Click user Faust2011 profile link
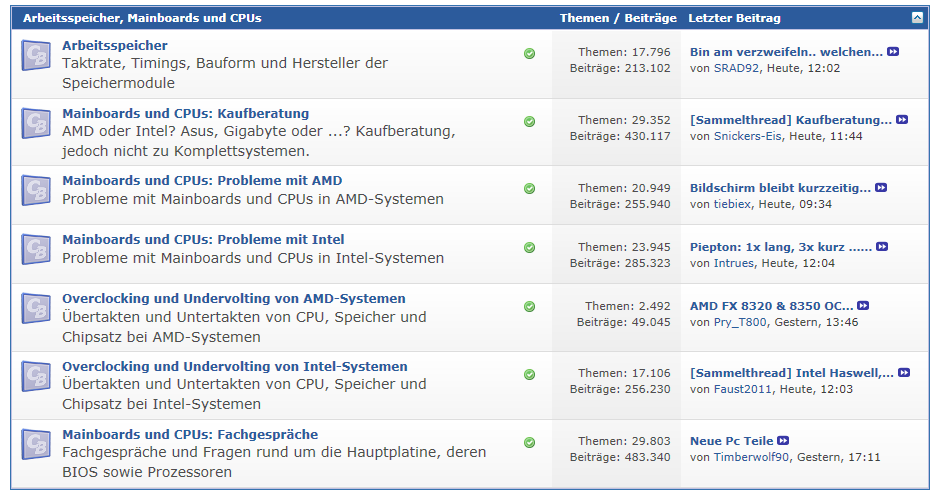 744,389
